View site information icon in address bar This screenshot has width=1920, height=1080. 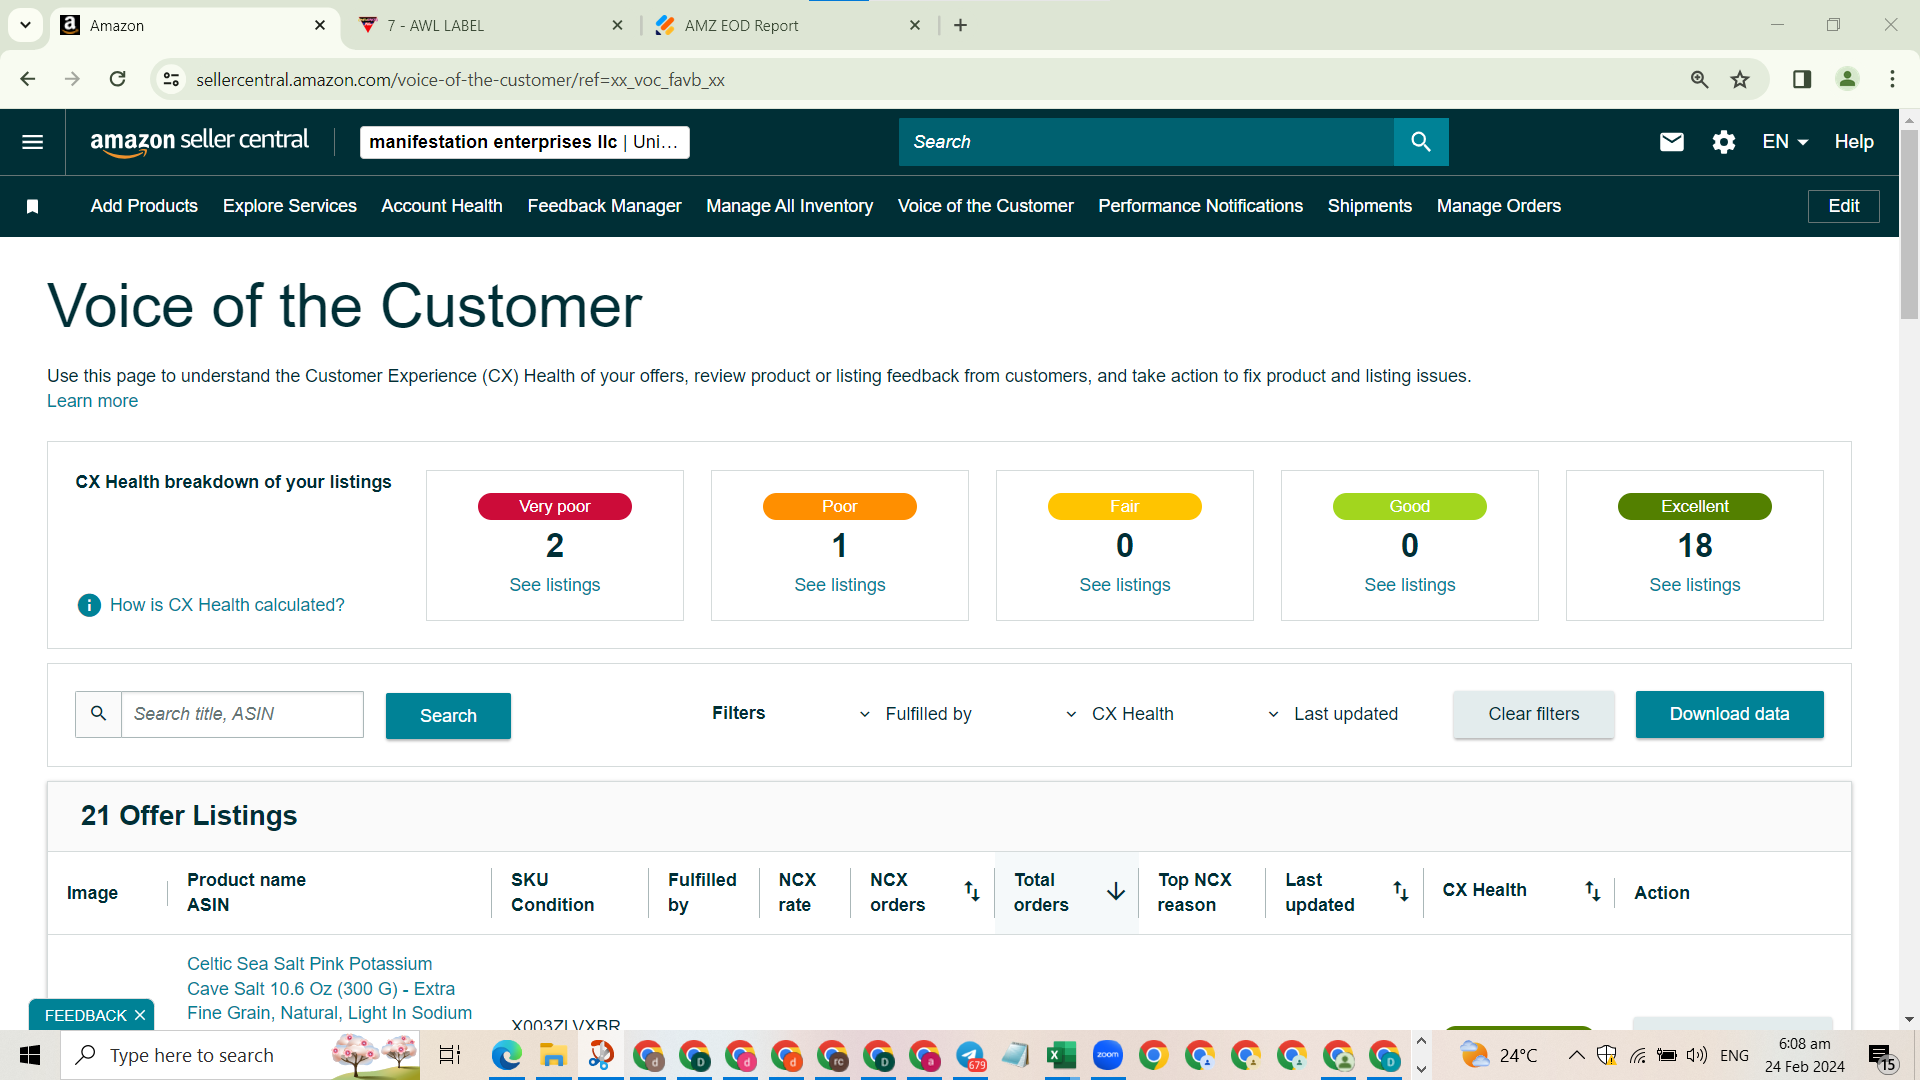click(171, 79)
